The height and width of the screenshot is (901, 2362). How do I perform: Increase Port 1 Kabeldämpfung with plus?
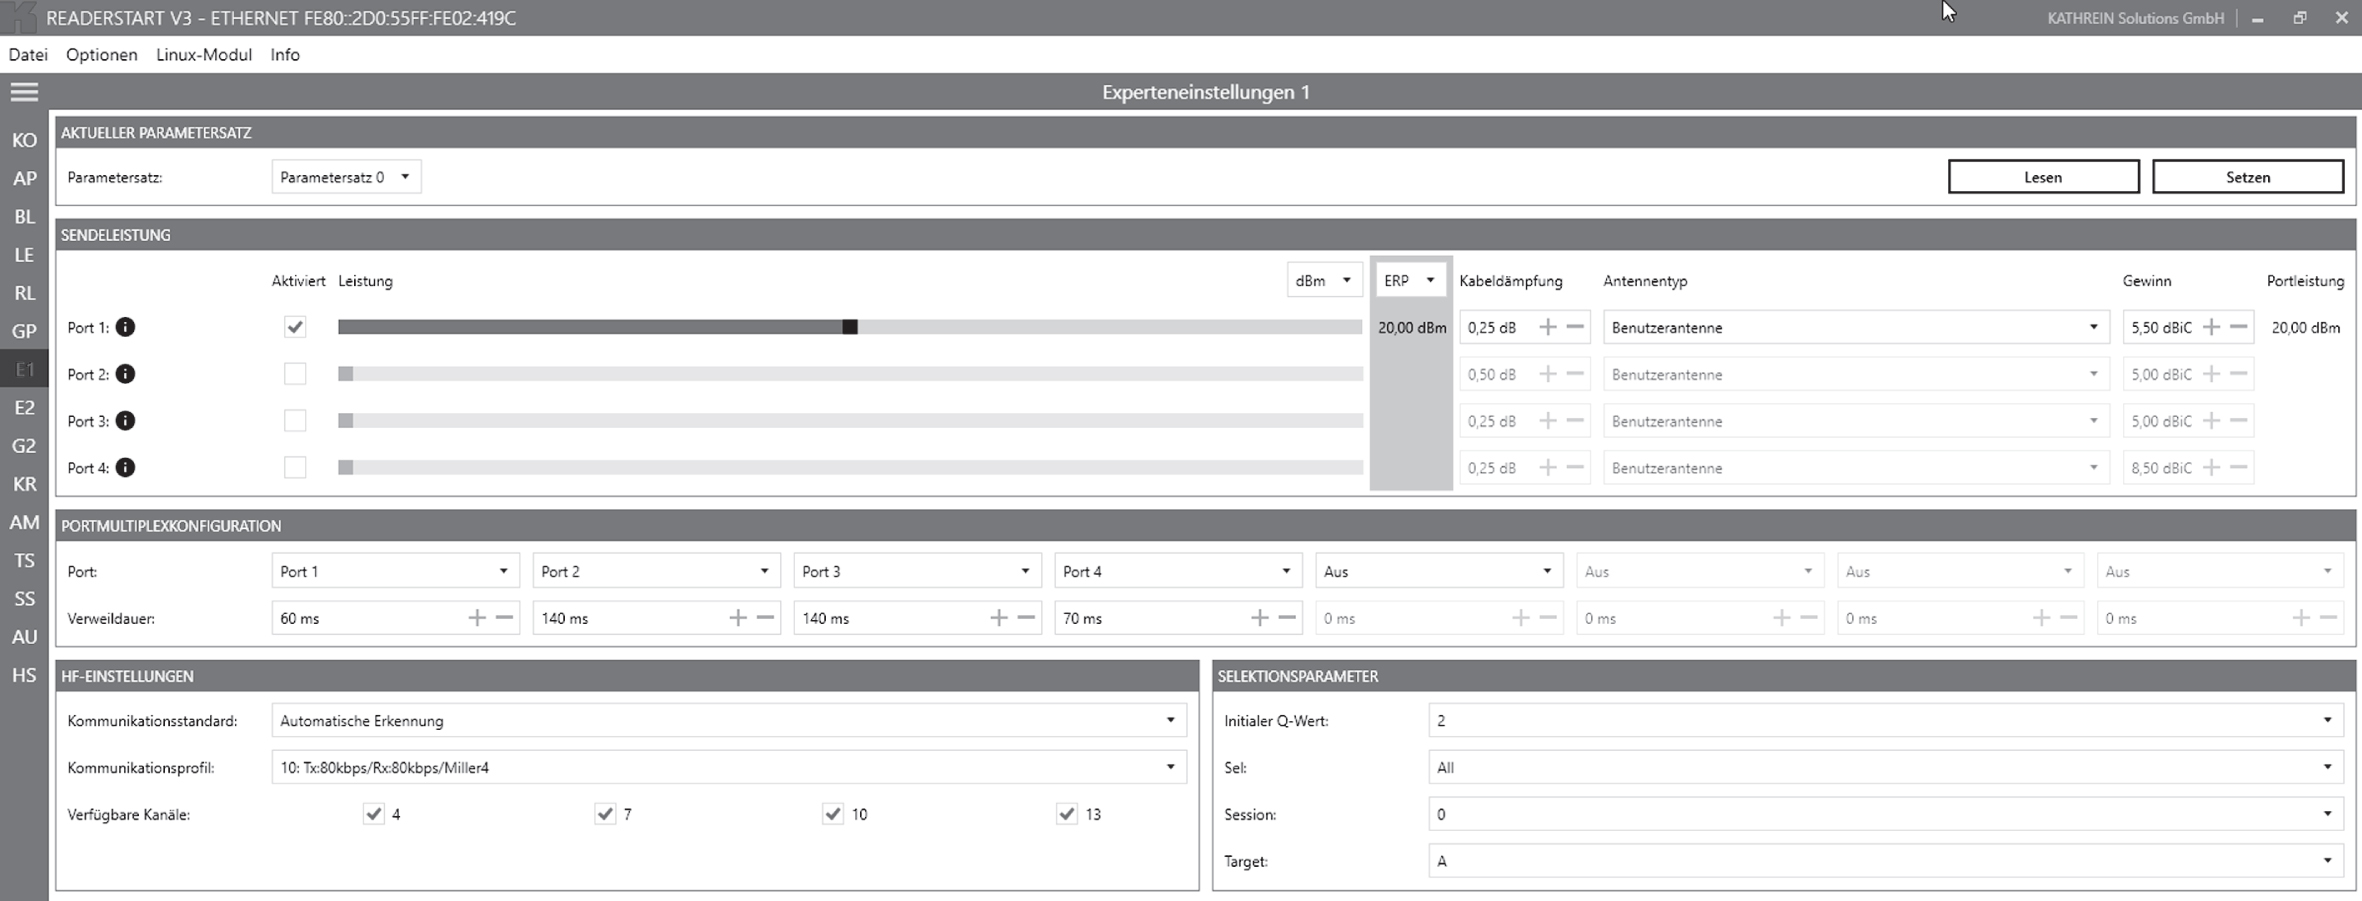(x=1547, y=327)
